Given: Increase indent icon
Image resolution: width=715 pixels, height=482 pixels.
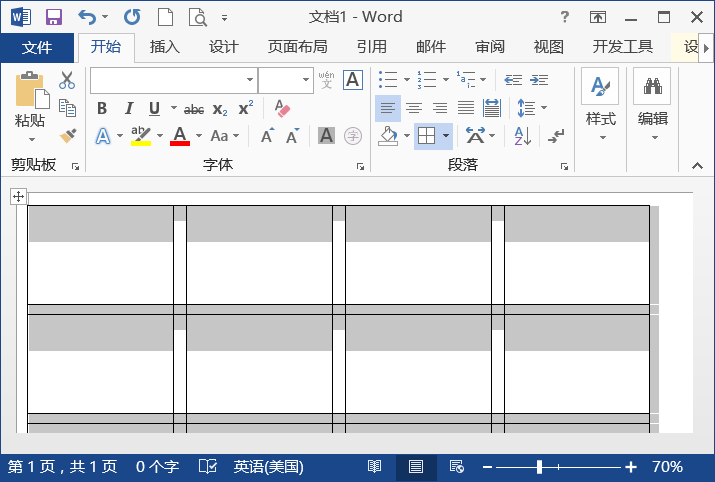Looking at the screenshot, I should click(x=539, y=80).
